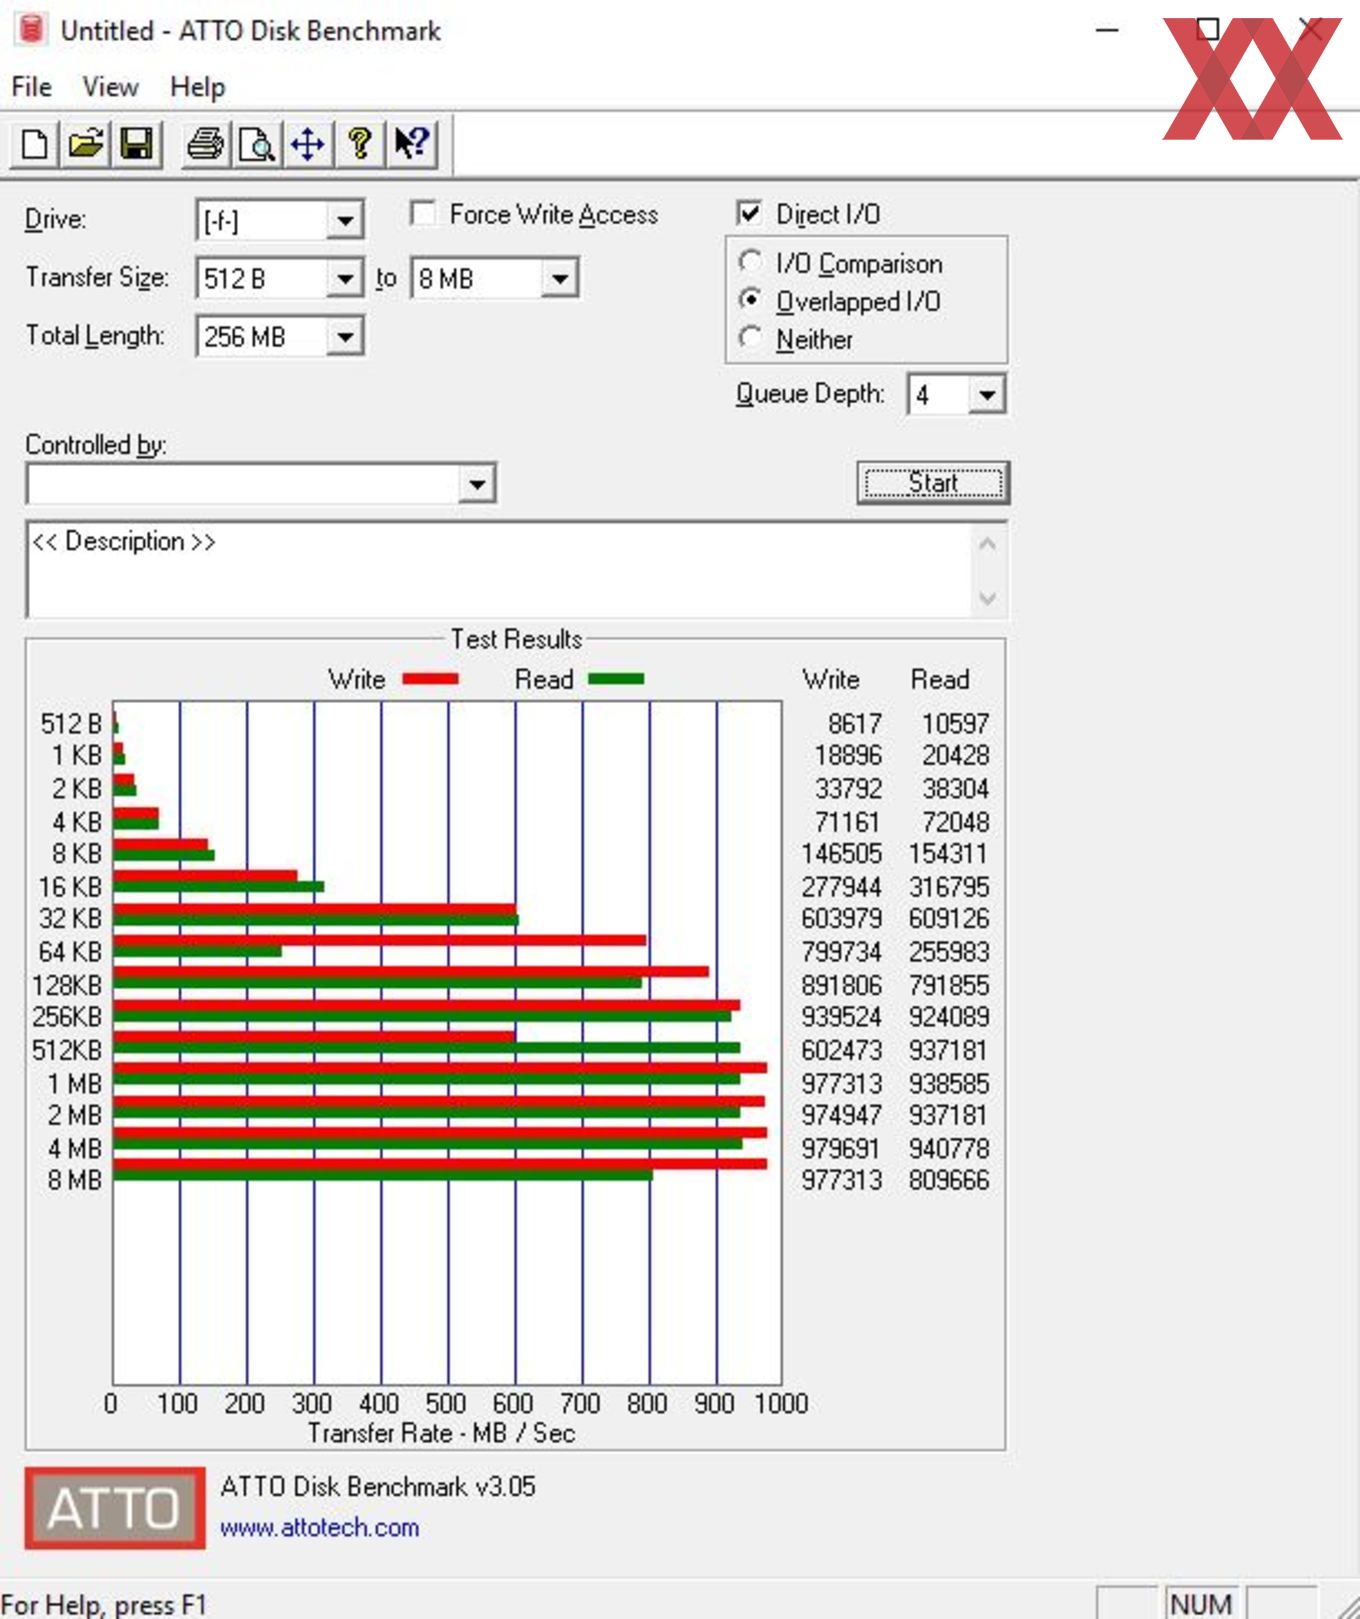Click the 128KB write value 891806
The image size is (1360, 1619).
click(x=841, y=985)
